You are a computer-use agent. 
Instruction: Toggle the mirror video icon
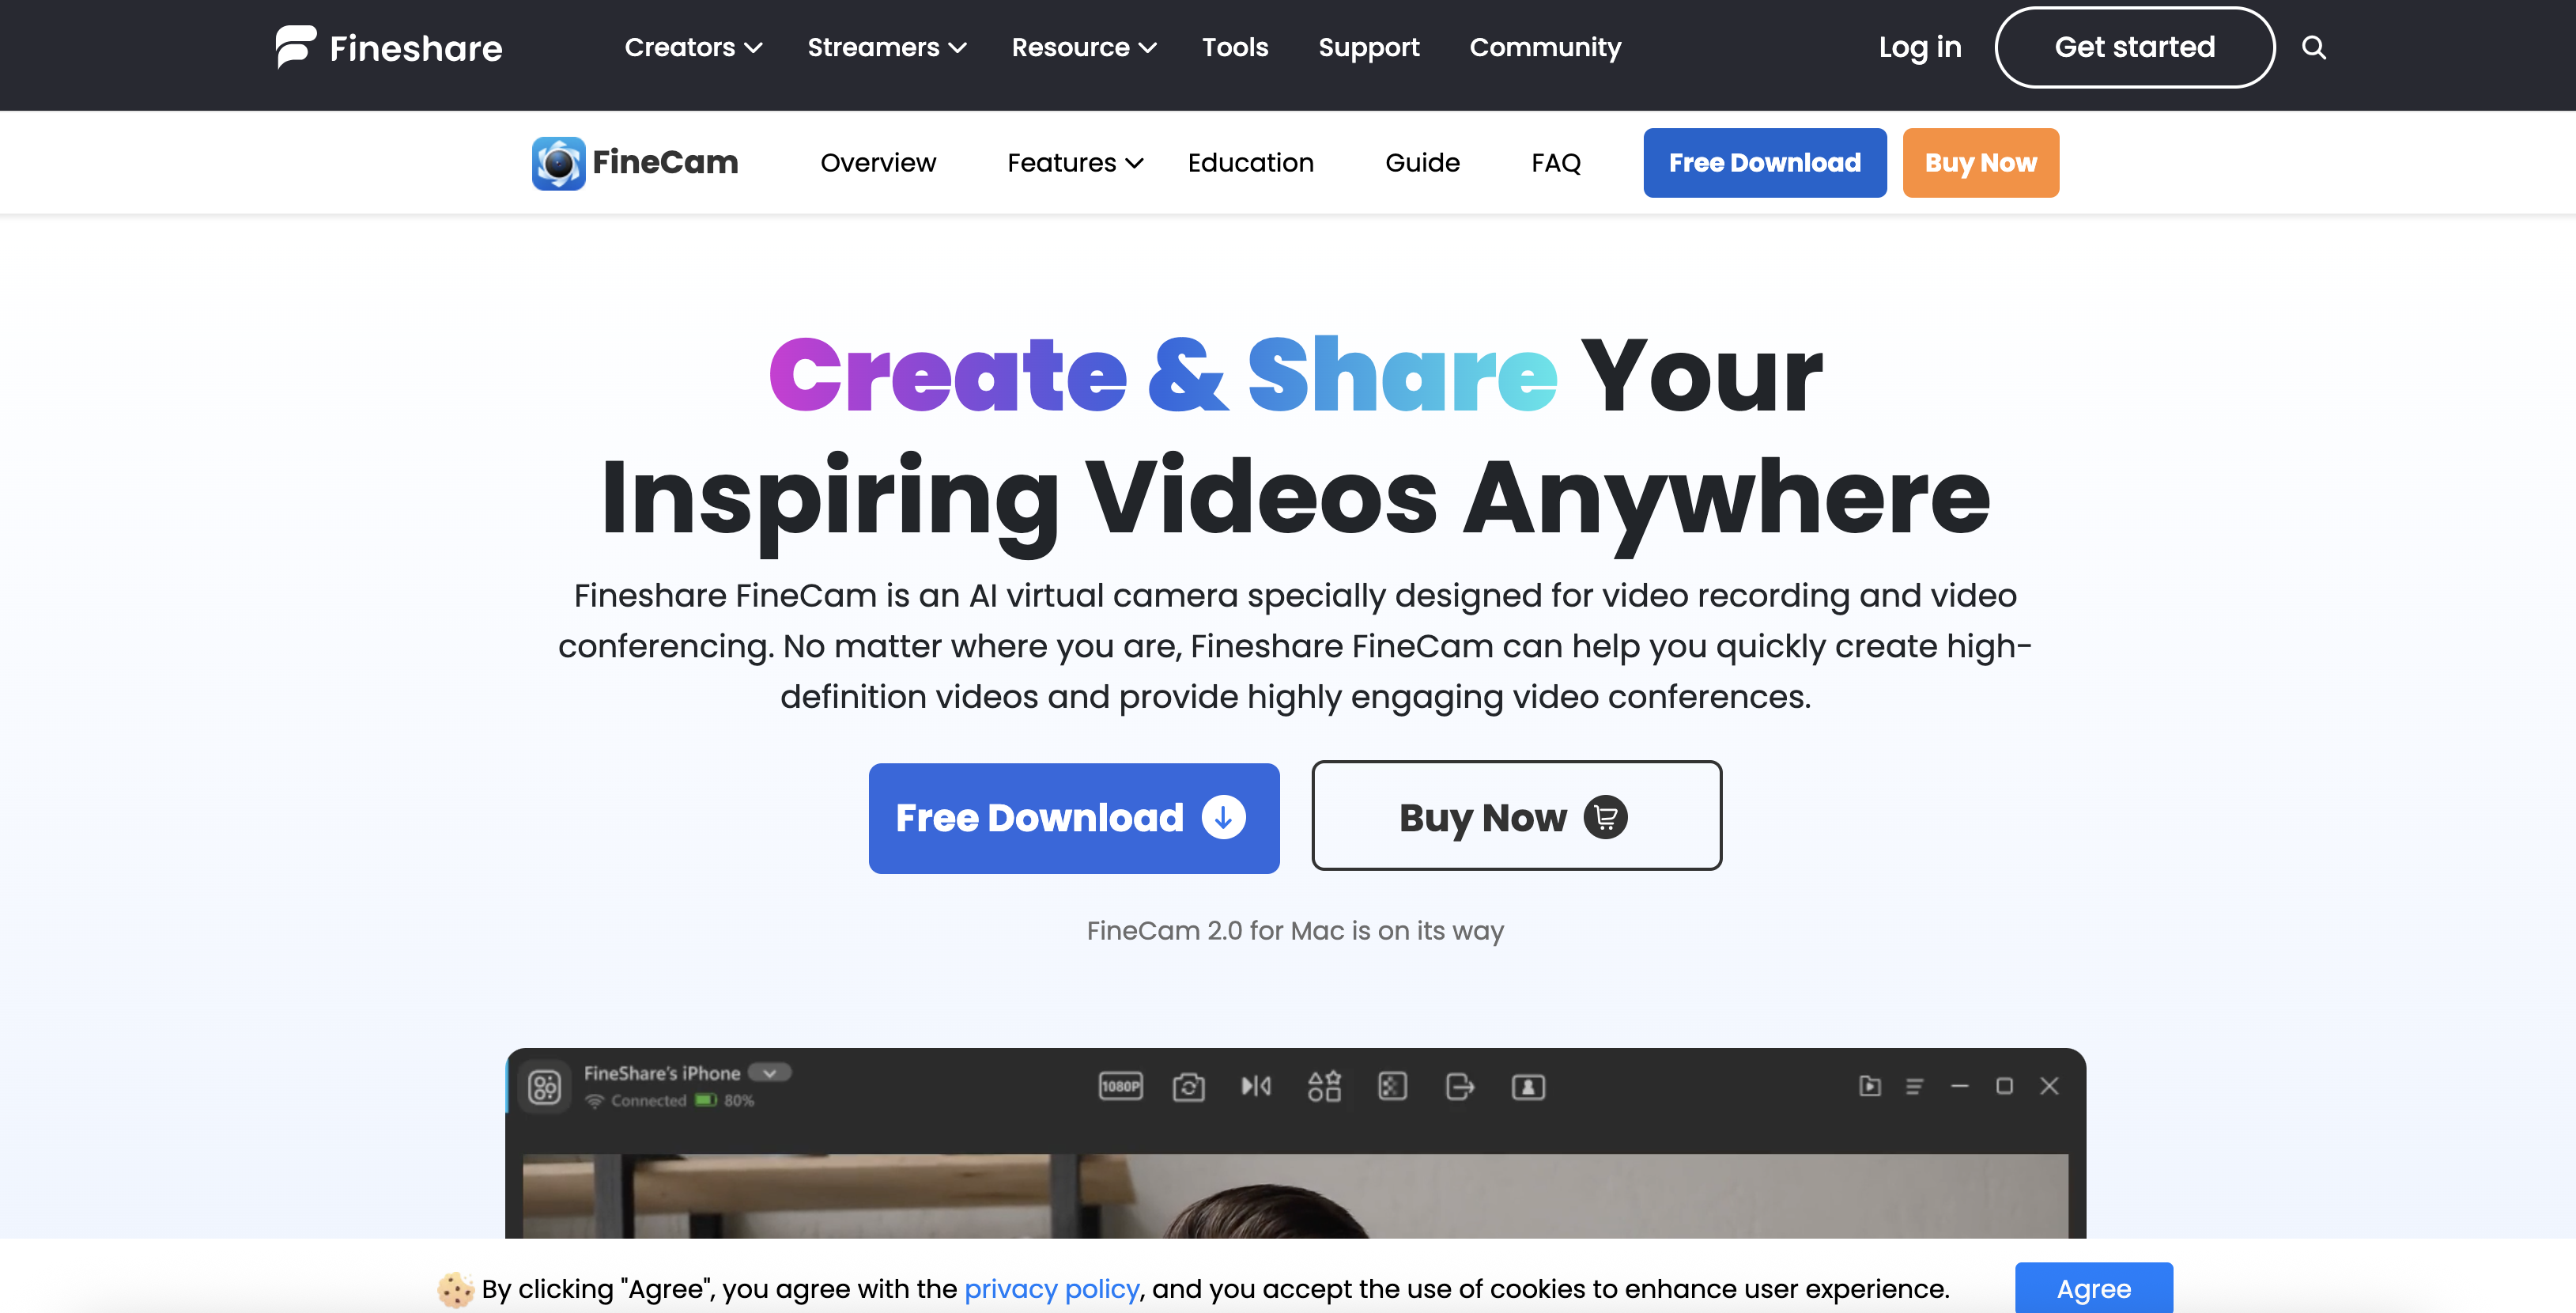(1255, 1086)
